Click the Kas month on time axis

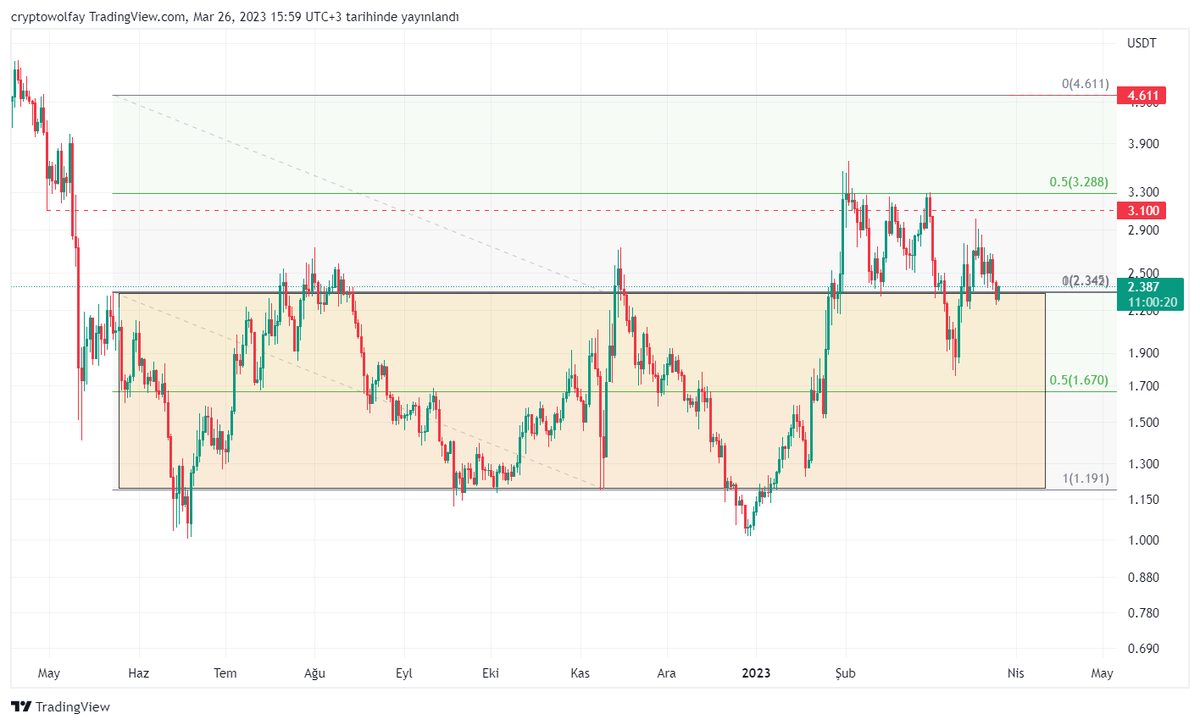579,673
